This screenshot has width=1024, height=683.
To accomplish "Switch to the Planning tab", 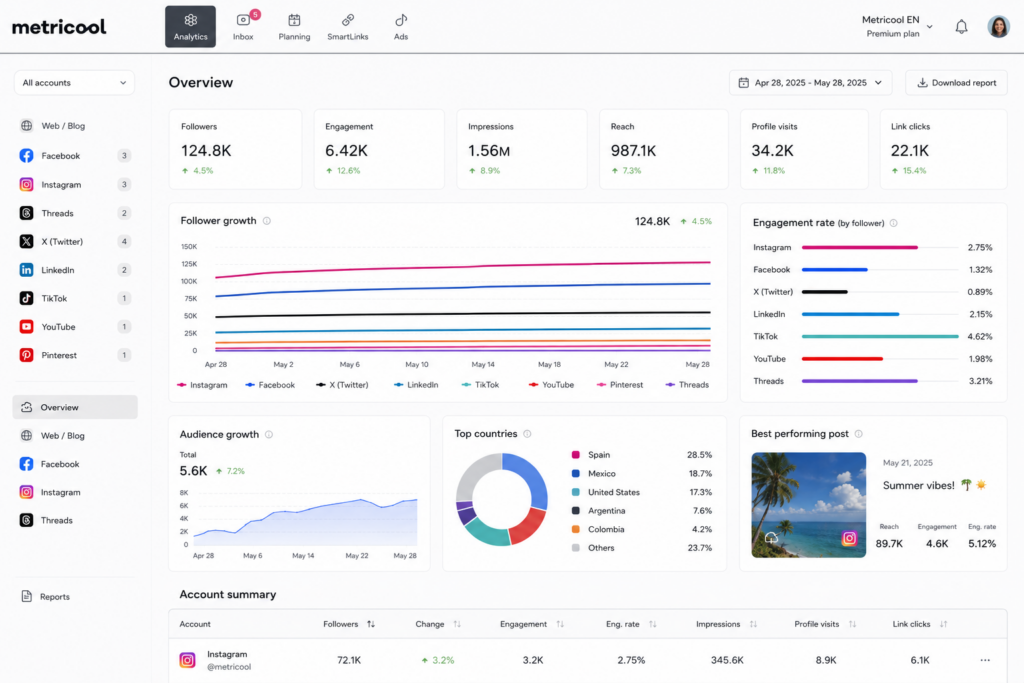I will click(x=294, y=27).
